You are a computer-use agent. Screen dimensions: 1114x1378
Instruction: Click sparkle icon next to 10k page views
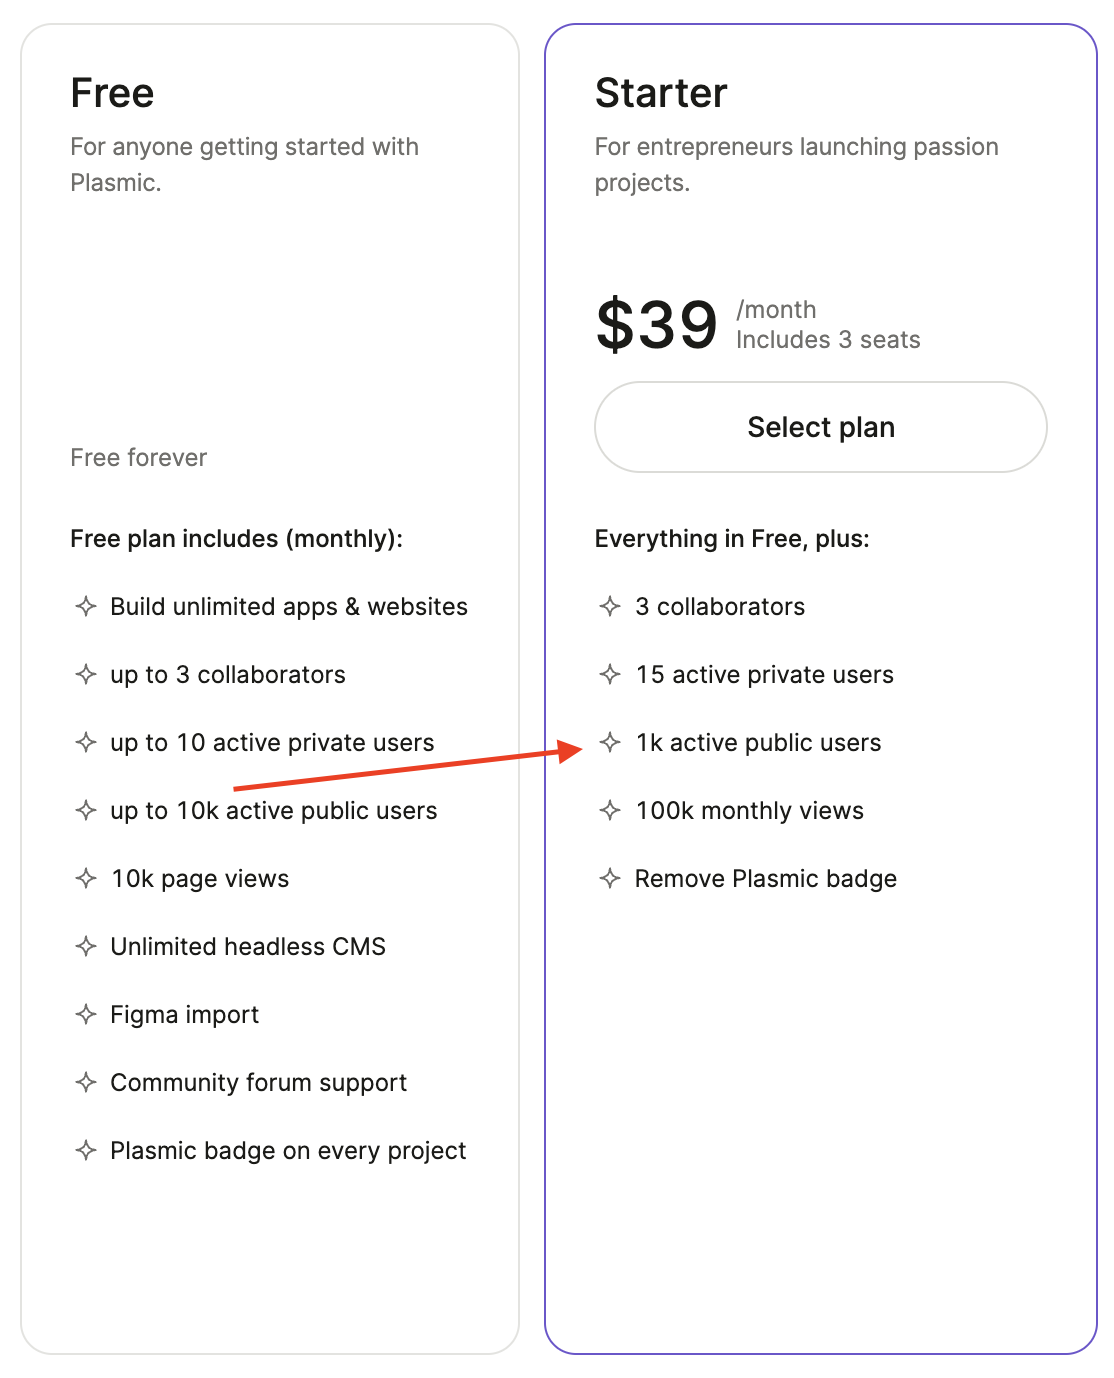tap(86, 878)
